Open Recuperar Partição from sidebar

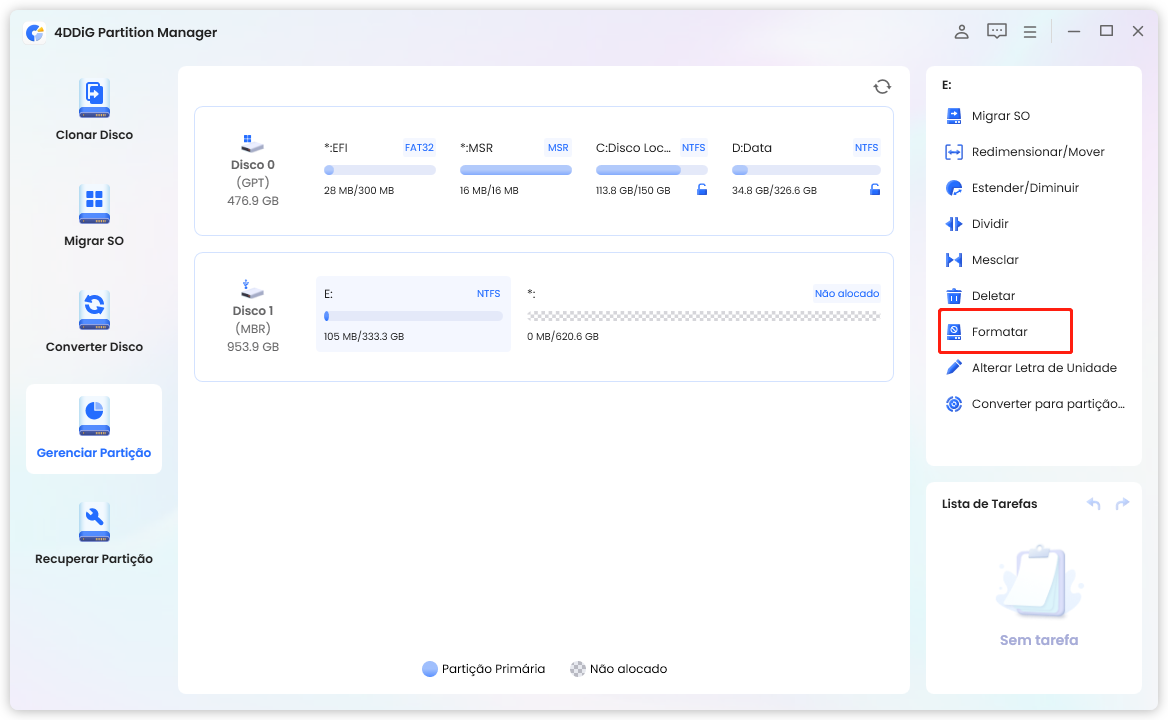coord(94,534)
